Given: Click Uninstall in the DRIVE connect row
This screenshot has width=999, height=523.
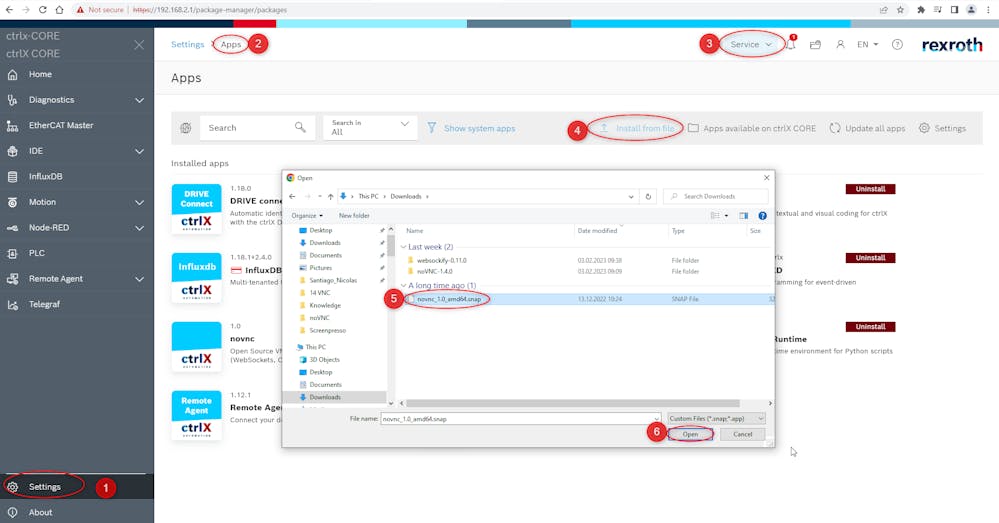Looking at the screenshot, I should (870, 189).
